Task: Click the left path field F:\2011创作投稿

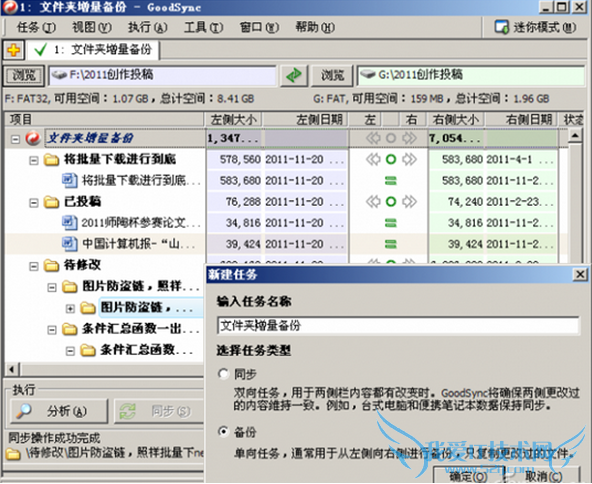Action: coord(163,75)
